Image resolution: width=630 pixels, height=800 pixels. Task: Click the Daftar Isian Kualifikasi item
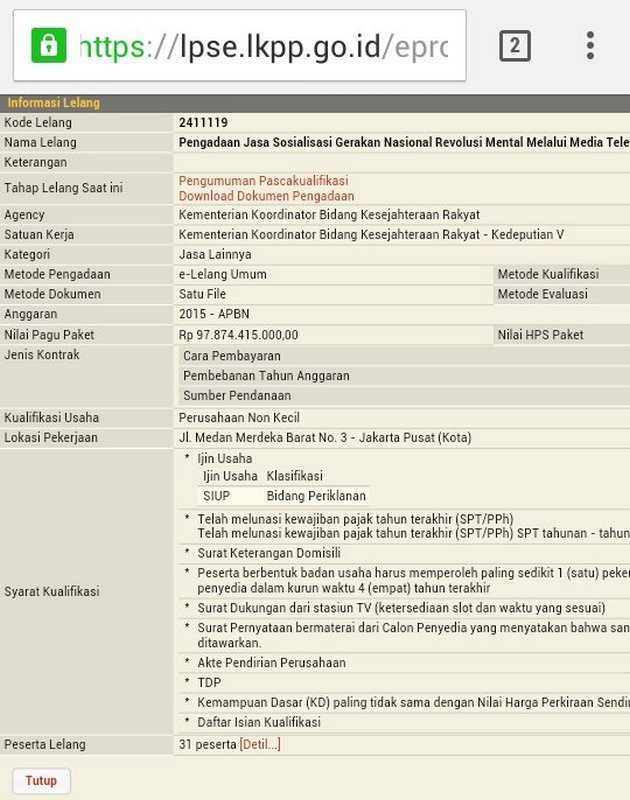(x=259, y=722)
